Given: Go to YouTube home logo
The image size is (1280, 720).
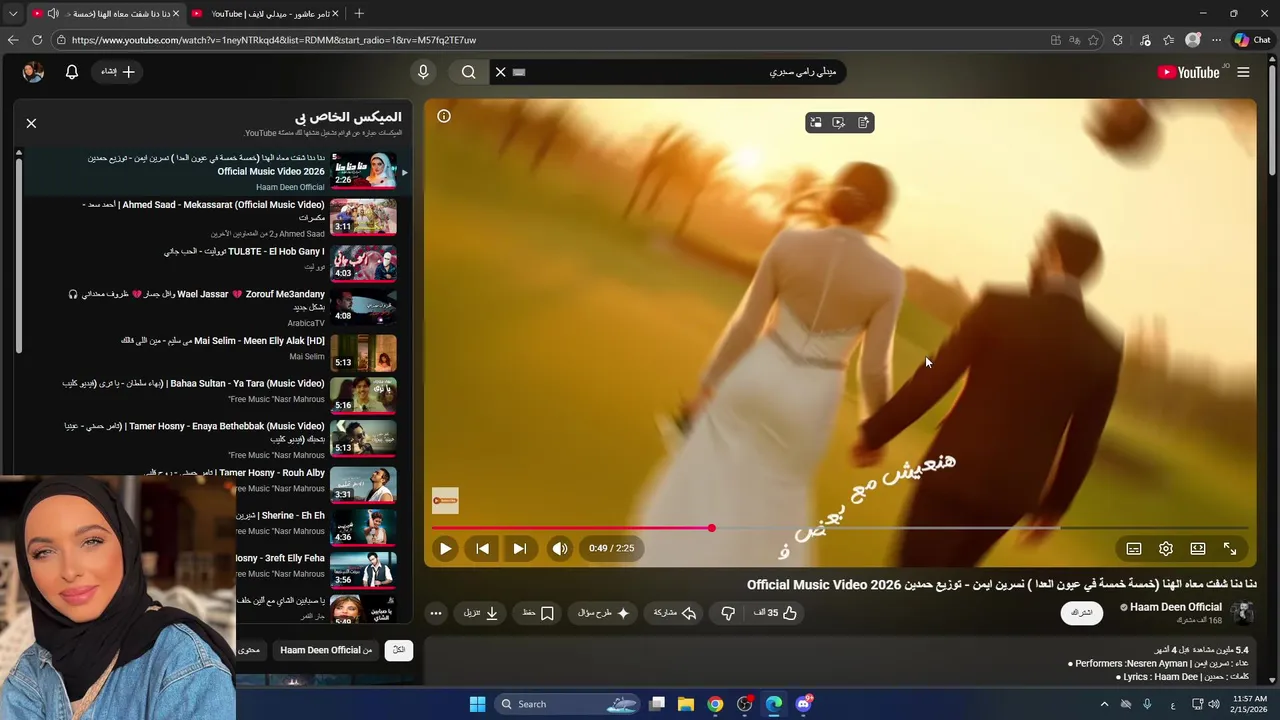Looking at the screenshot, I should tap(1189, 72).
